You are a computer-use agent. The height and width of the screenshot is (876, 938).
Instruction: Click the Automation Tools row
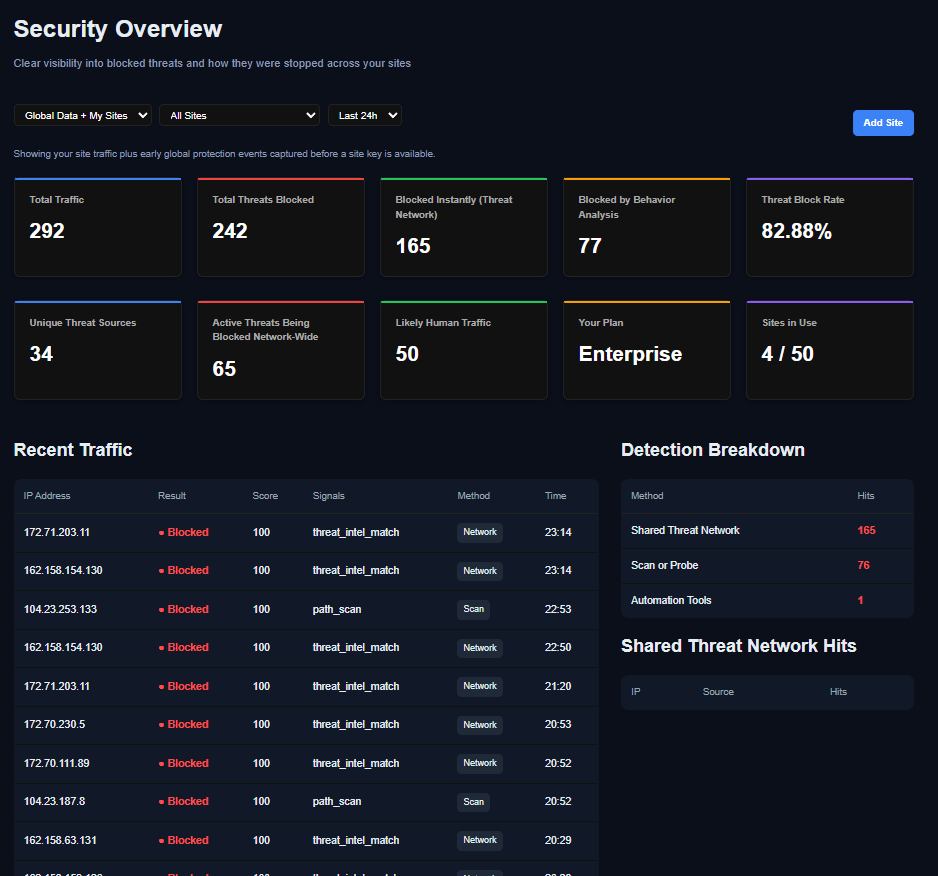[x=768, y=600]
